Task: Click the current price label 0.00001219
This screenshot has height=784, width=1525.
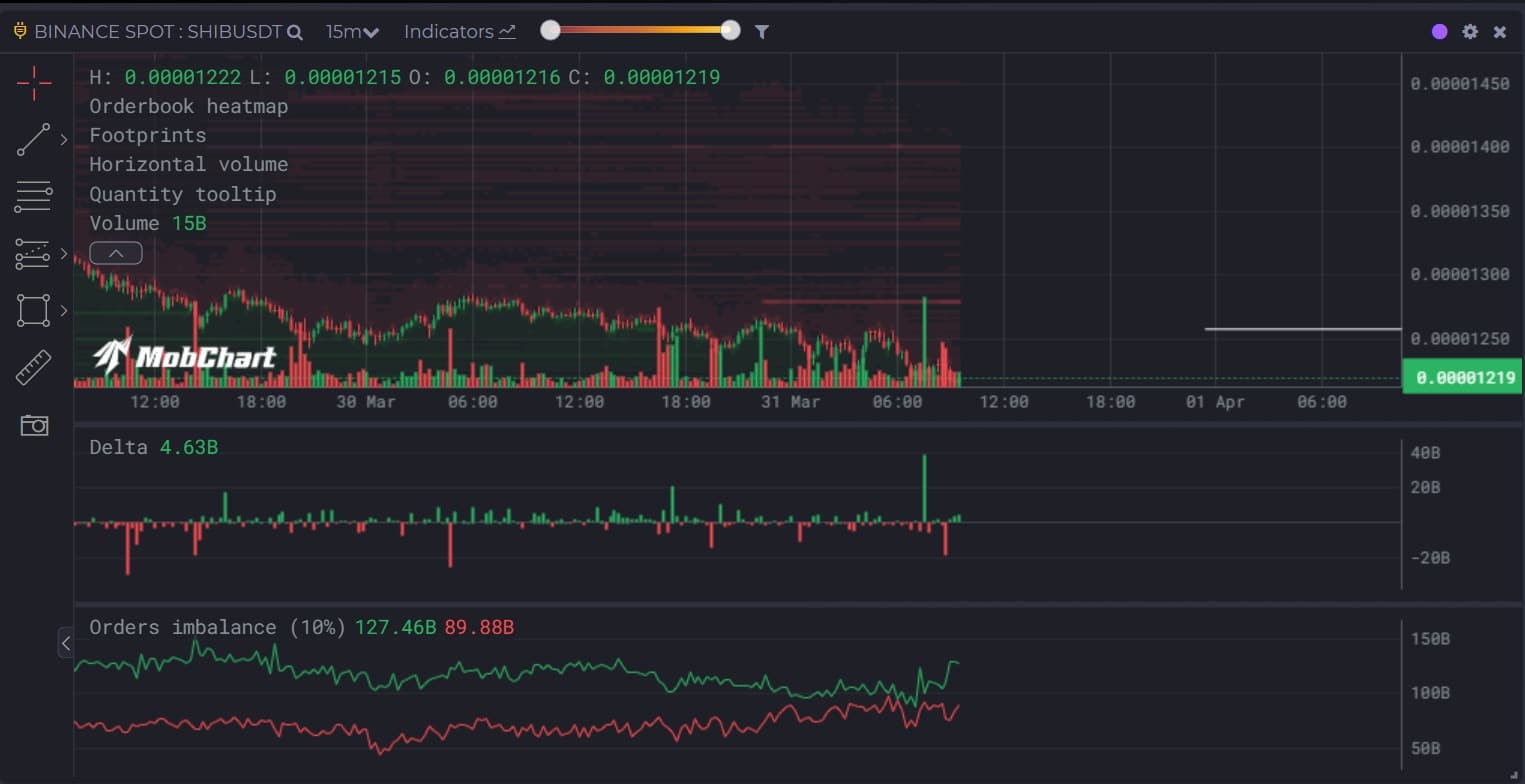Action: click(x=1463, y=378)
